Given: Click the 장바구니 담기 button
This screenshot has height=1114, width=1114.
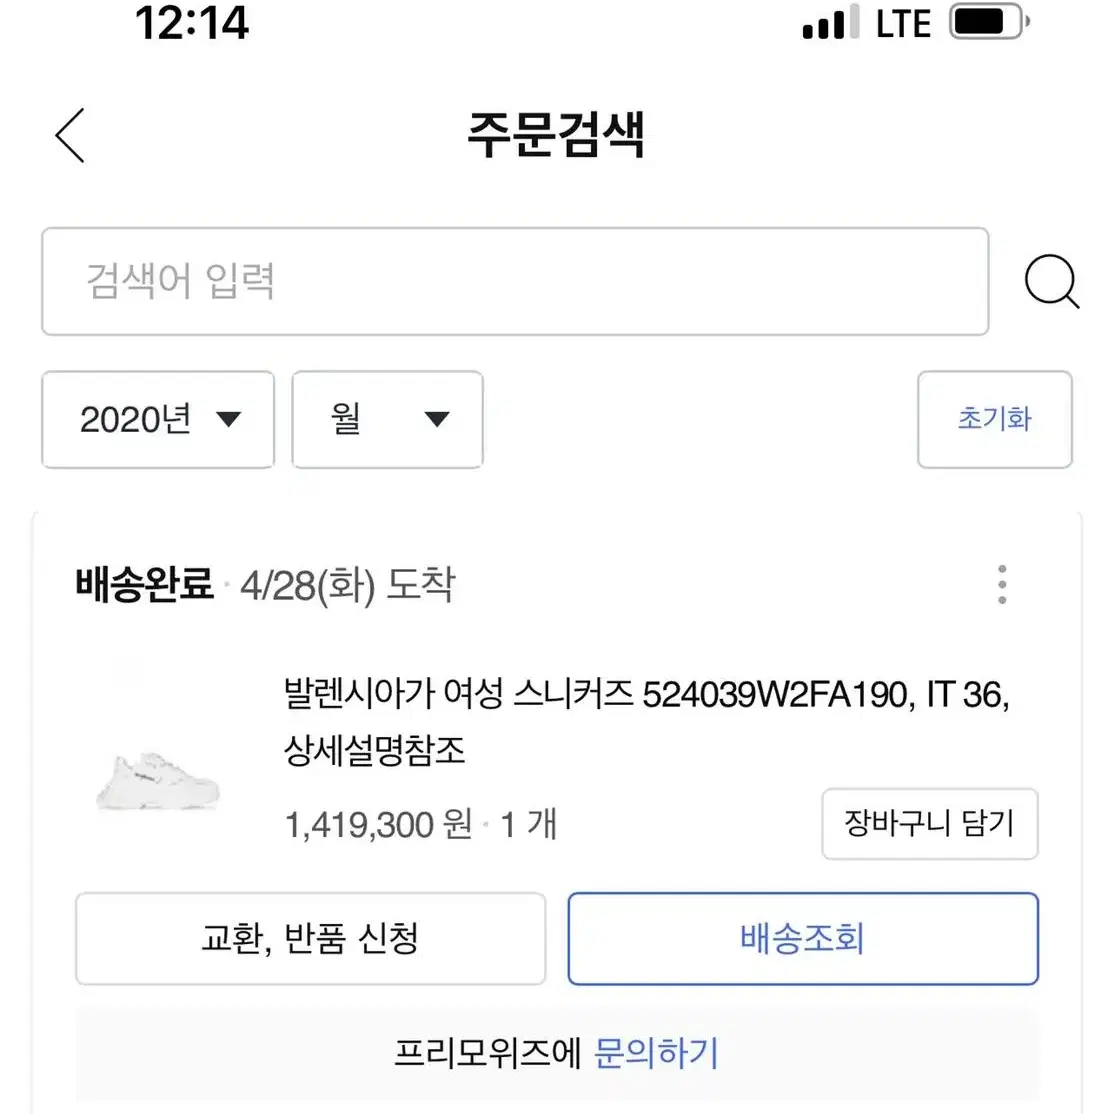Looking at the screenshot, I should 930,823.
